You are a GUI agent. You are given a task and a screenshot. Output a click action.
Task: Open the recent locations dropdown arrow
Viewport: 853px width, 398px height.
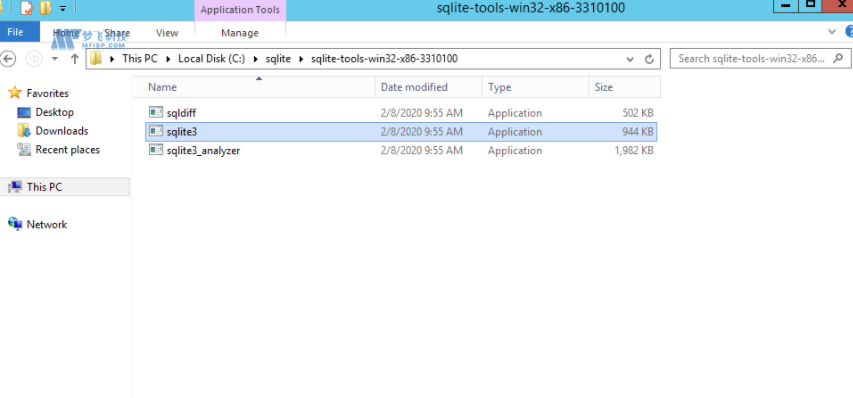54,59
